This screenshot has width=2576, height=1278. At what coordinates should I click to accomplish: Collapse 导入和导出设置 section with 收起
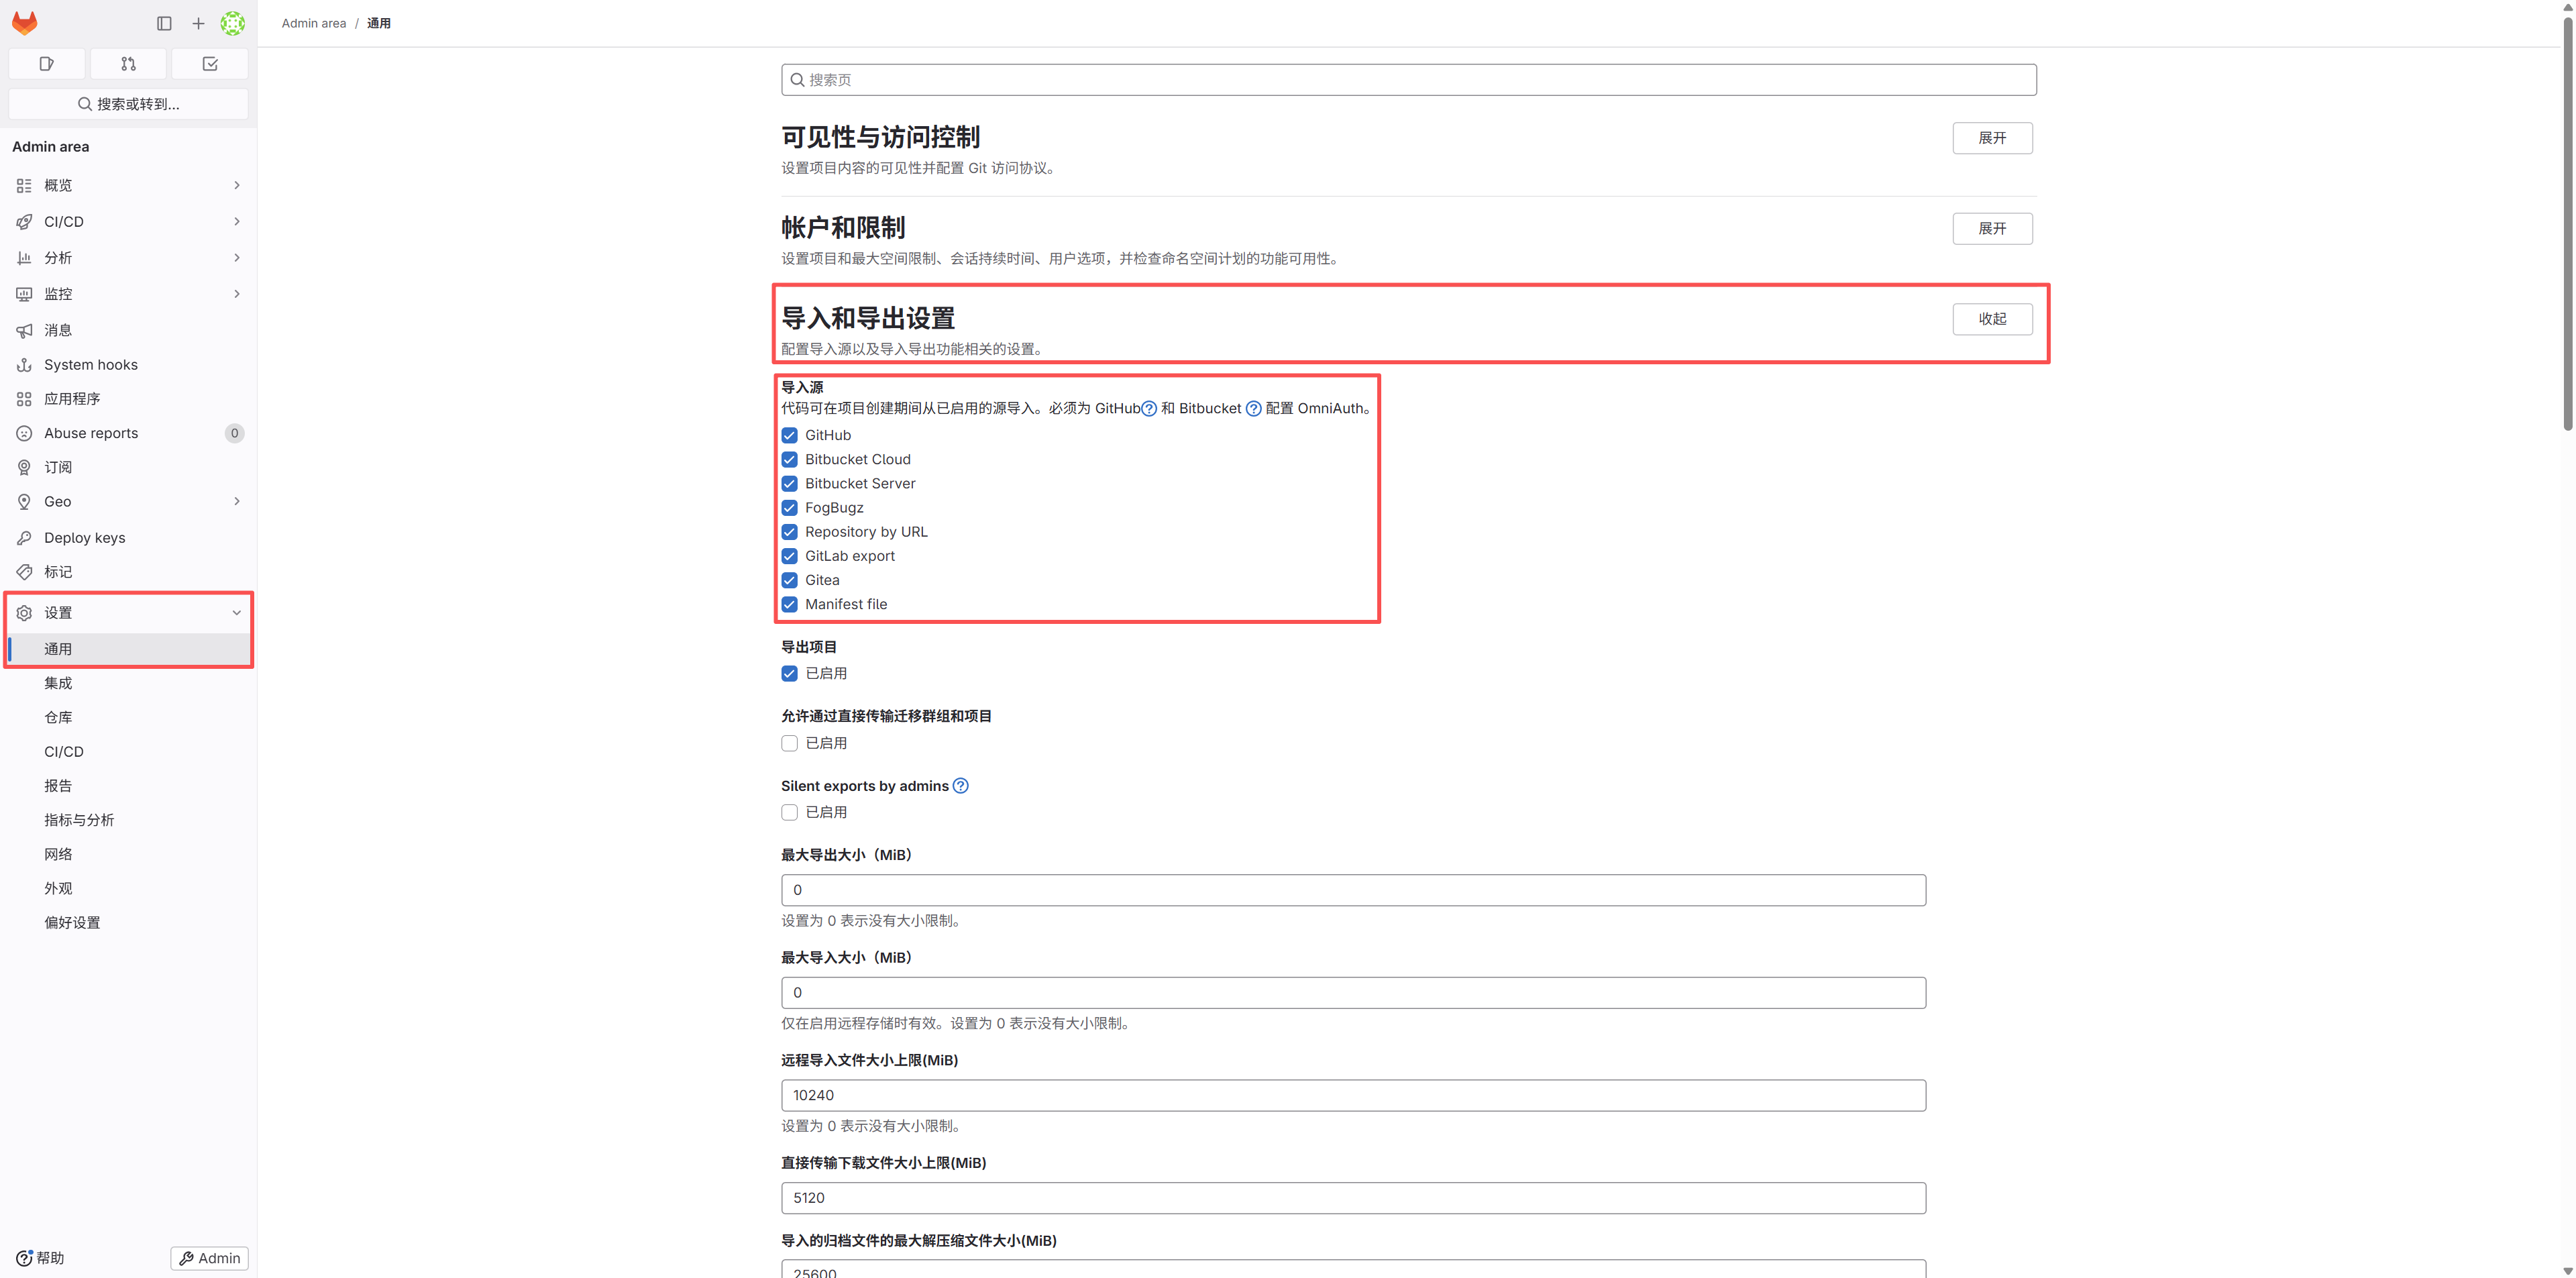tap(1992, 319)
